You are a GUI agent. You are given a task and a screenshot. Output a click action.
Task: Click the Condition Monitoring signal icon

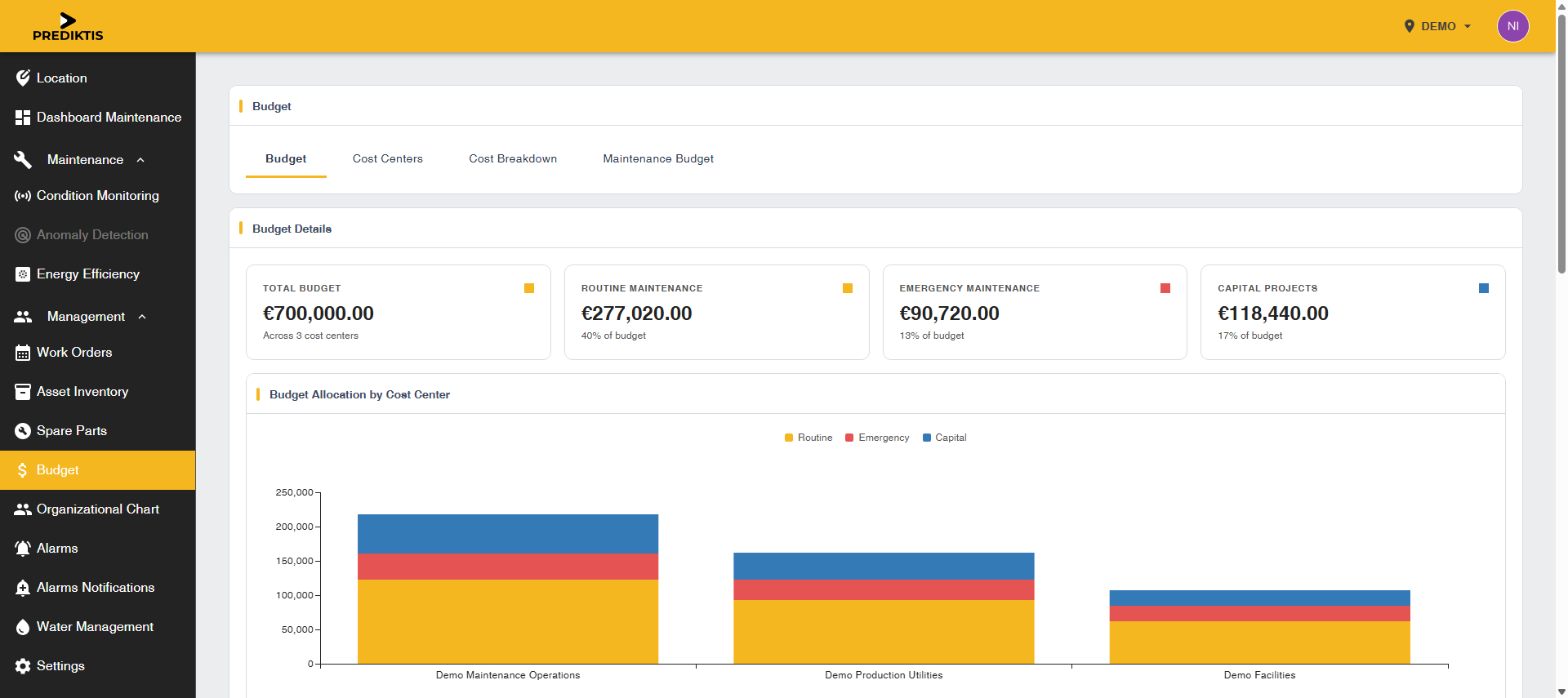[23, 196]
